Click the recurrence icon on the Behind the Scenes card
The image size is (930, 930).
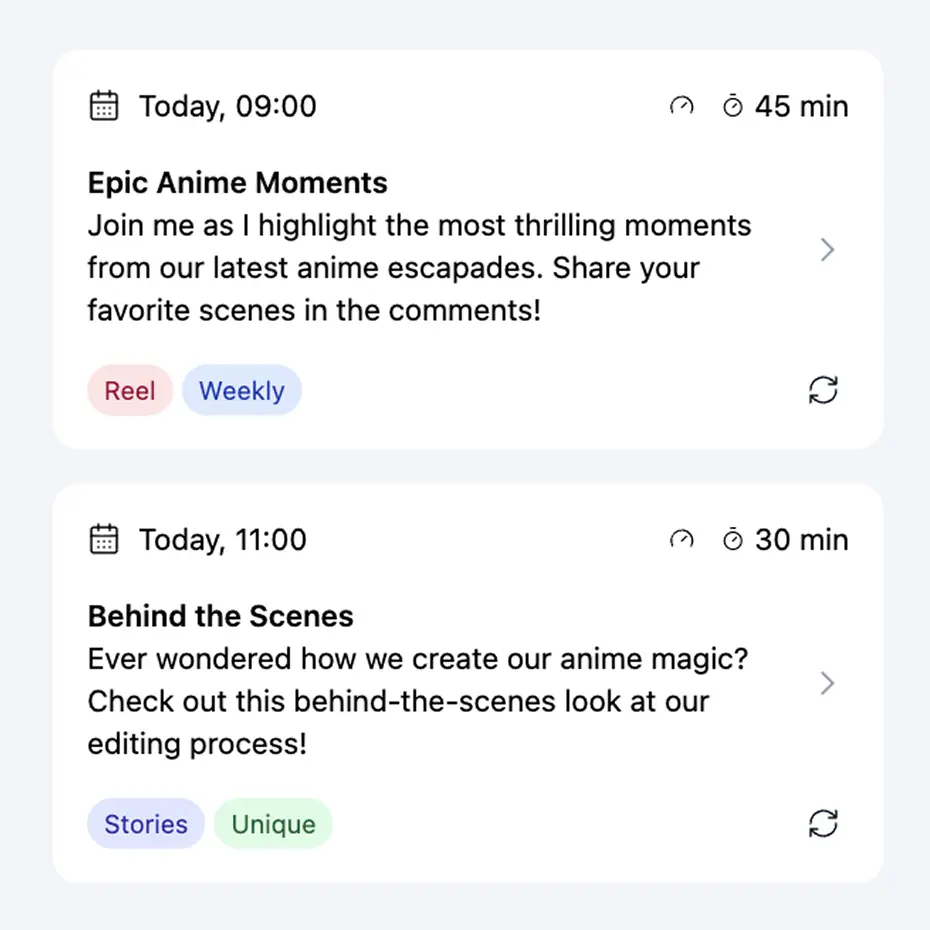[x=822, y=824]
